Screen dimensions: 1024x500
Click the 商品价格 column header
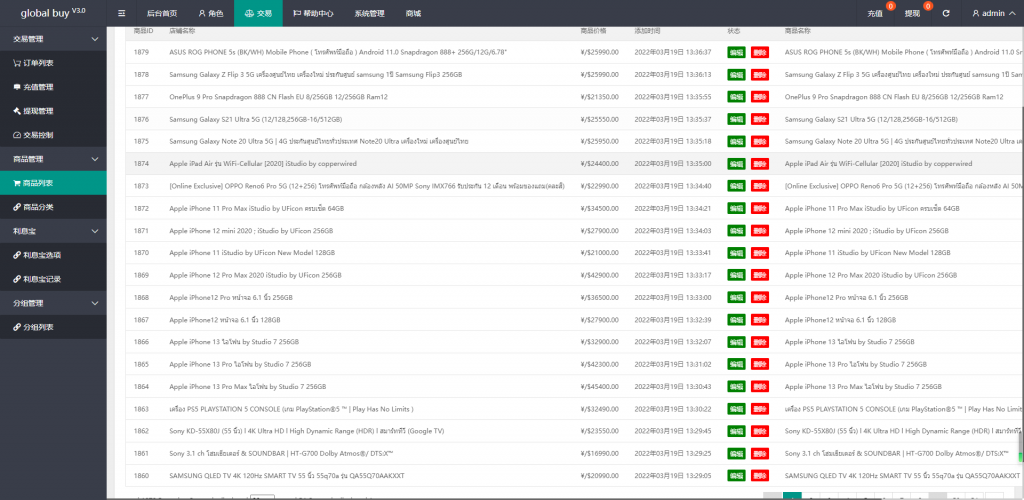[593, 31]
